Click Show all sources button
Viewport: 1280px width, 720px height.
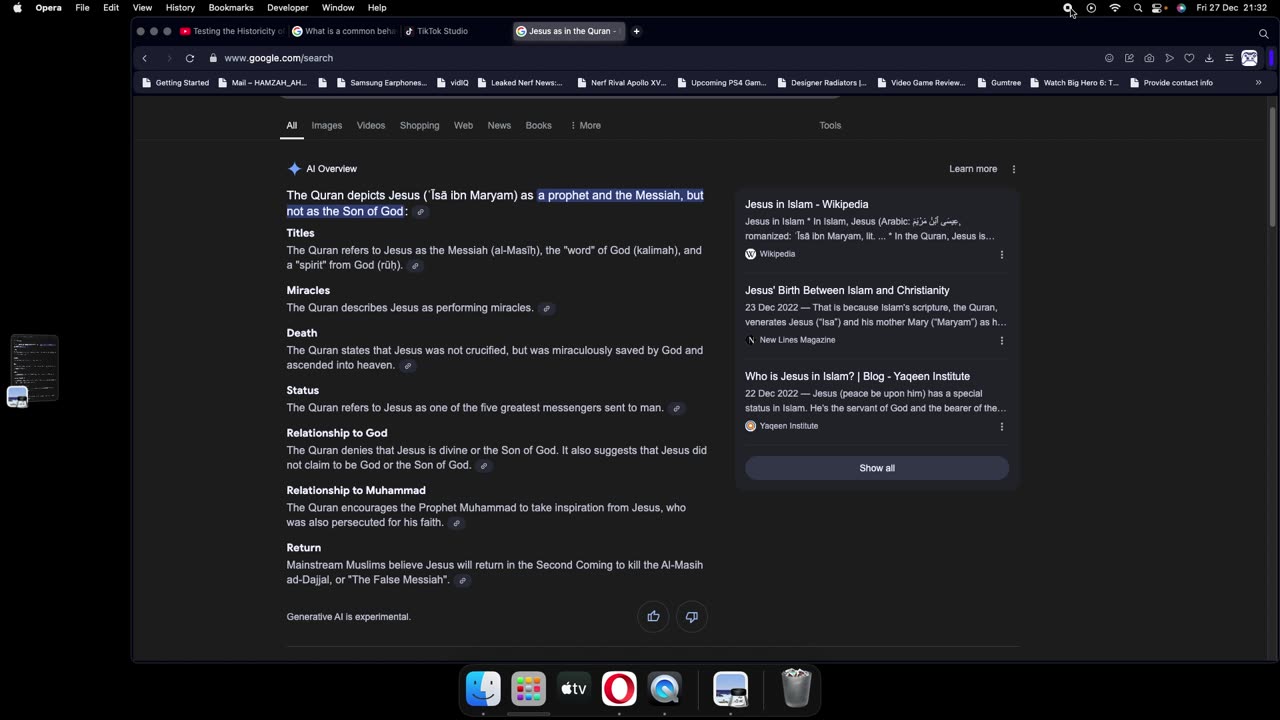tap(877, 468)
